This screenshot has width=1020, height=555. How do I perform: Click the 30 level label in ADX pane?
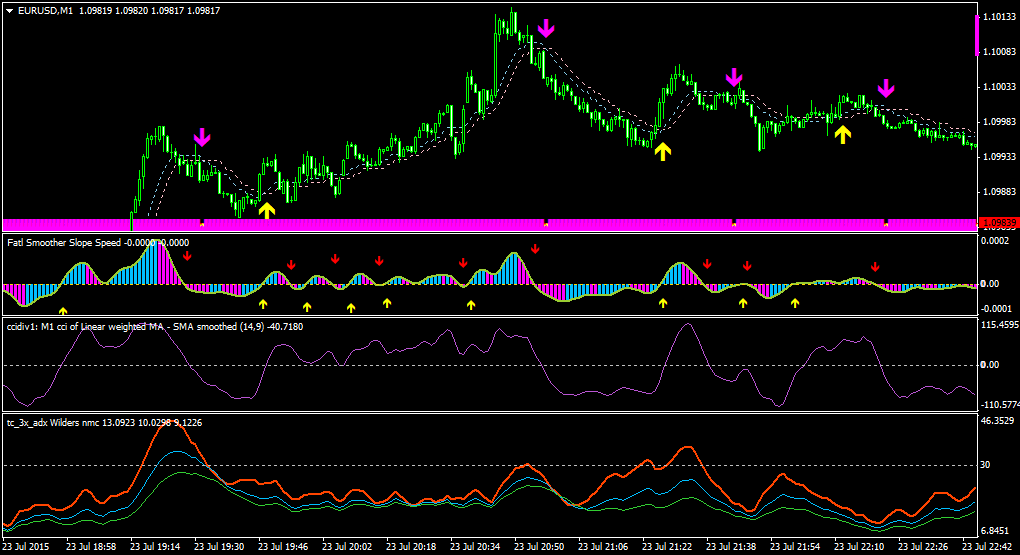[985, 465]
